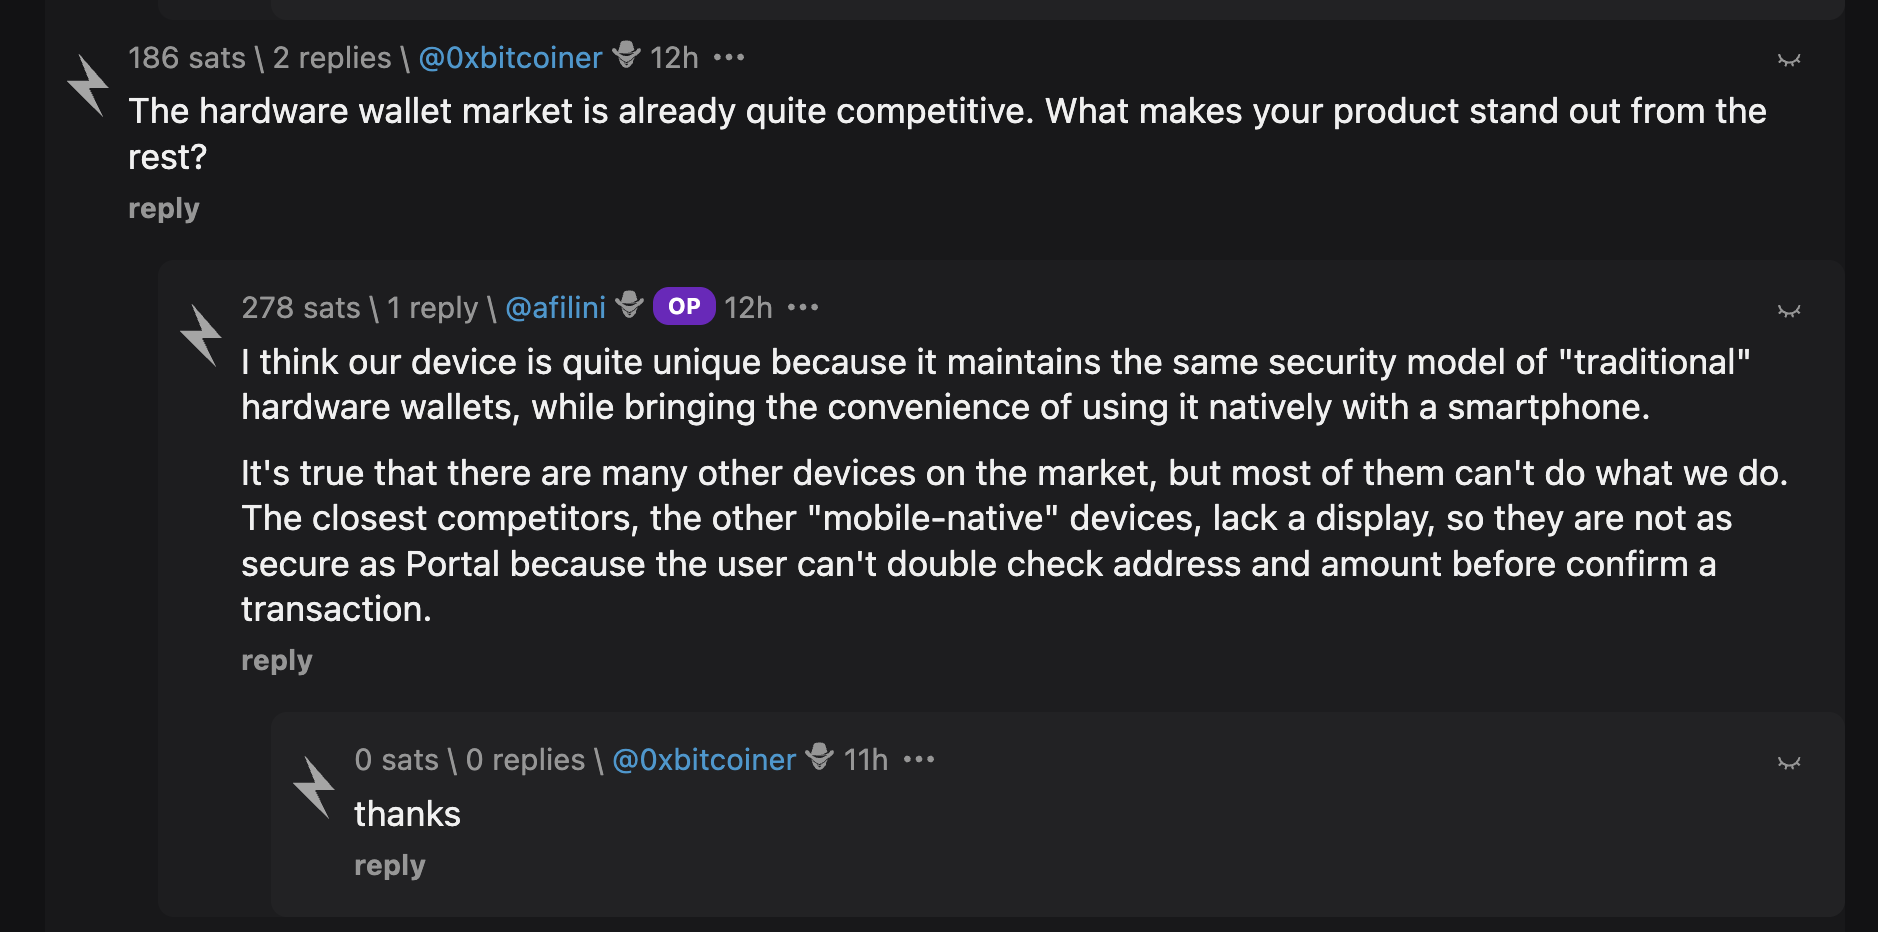This screenshot has height=932, width=1878.
Task: Zap the top @0xbitcoiner comment lightning bolt
Action: click(88, 85)
